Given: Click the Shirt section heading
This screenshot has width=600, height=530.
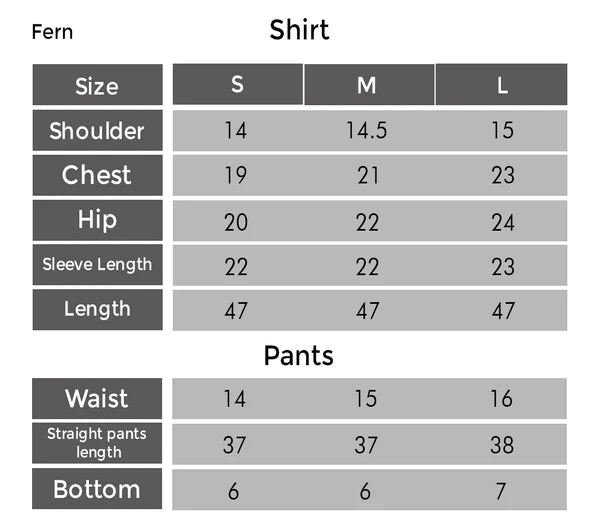Looking at the screenshot, I should (299, 30).
